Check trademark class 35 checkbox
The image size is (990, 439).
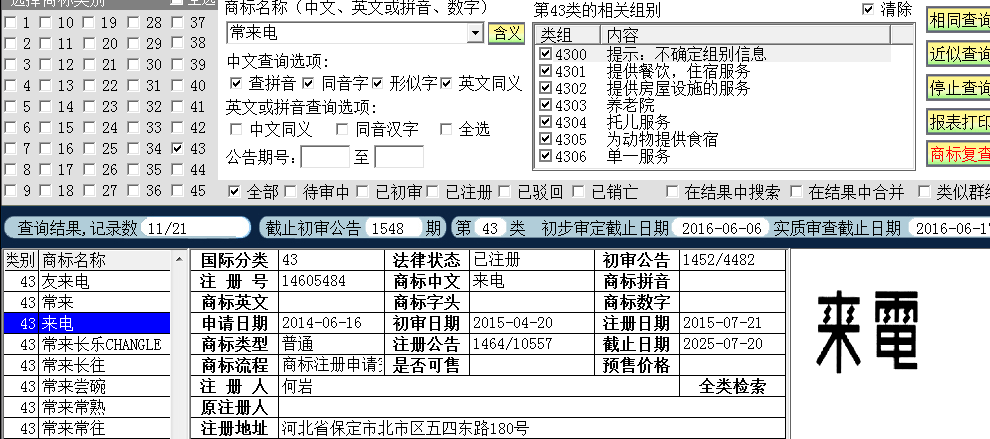[x=133, y=169]
